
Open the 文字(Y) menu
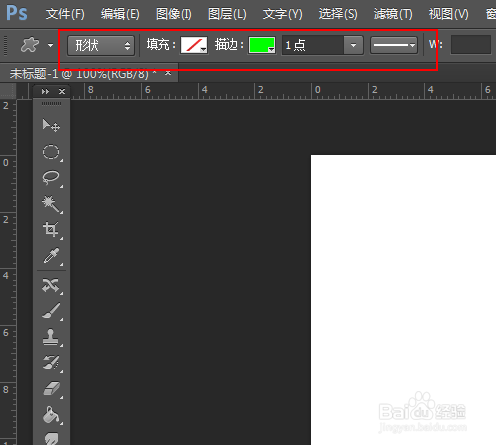pyautogui.click(x=282, y=14)
